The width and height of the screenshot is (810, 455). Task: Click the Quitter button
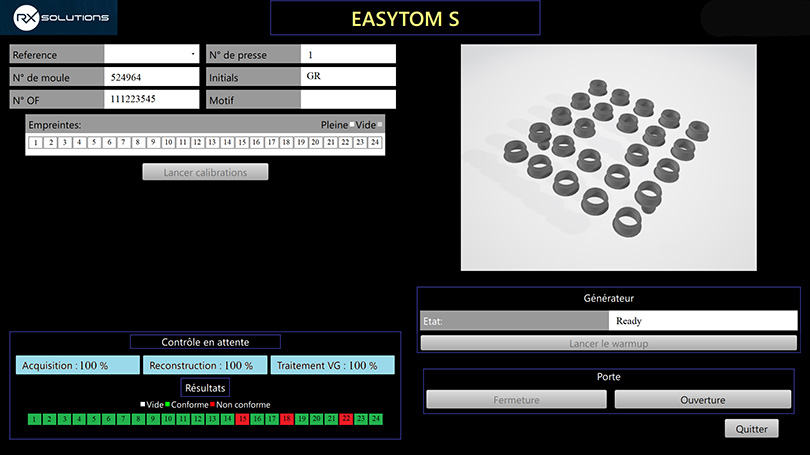click(752, 429)
